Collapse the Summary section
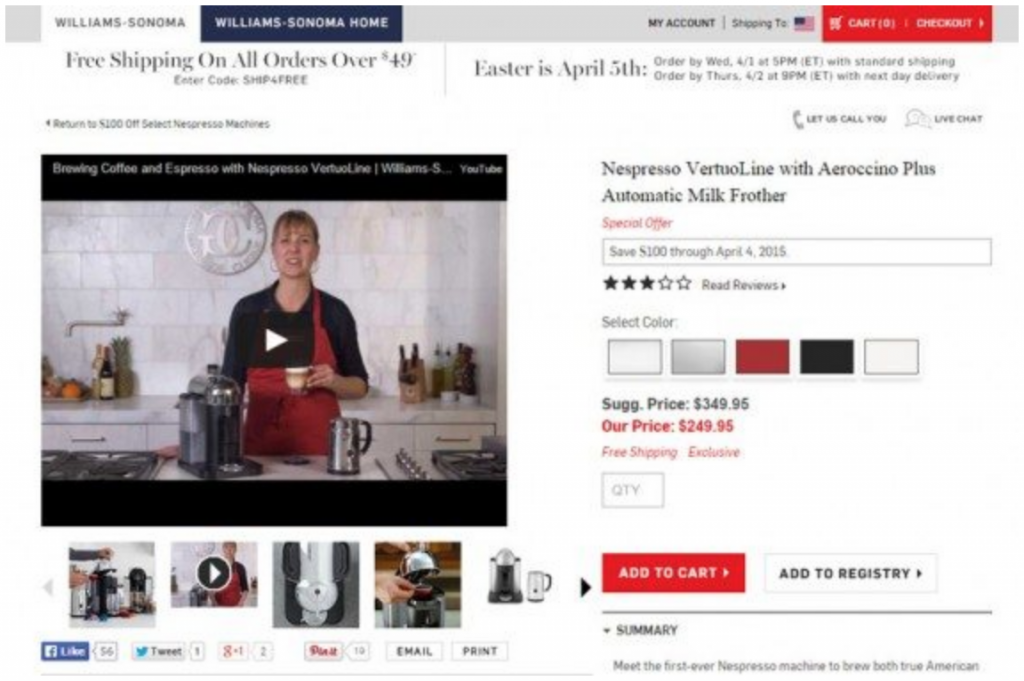This screenshot has width=1024, height=681. 607,631
